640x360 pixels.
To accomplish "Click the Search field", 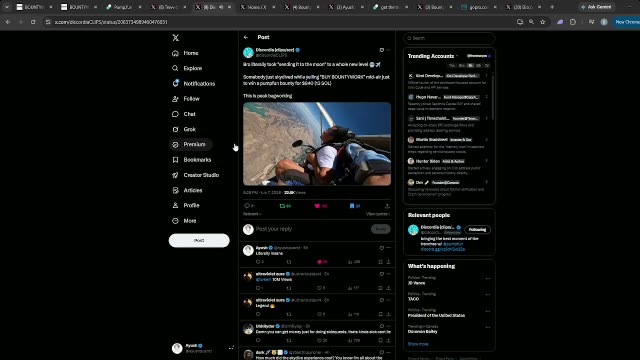I will pyautogui.click(x=449, y=38).
